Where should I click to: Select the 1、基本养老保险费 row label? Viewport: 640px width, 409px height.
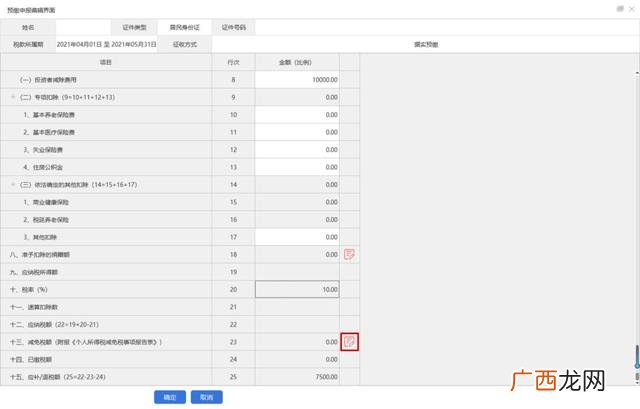[x=49, y=115]
